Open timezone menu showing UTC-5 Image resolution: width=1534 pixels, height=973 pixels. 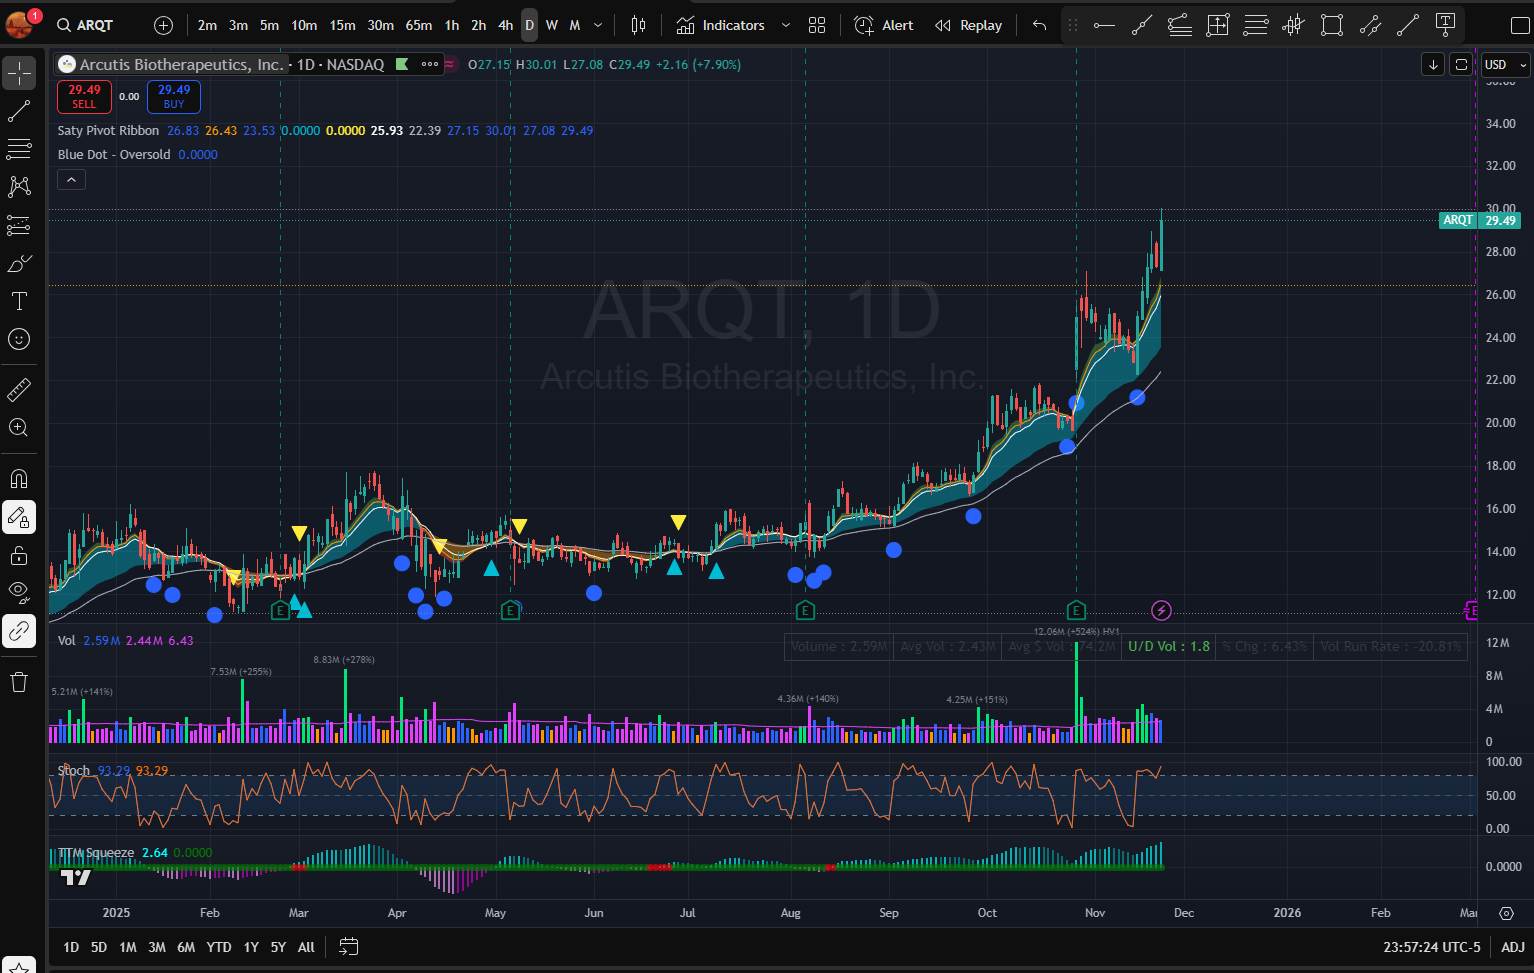tap(1431, 947)
